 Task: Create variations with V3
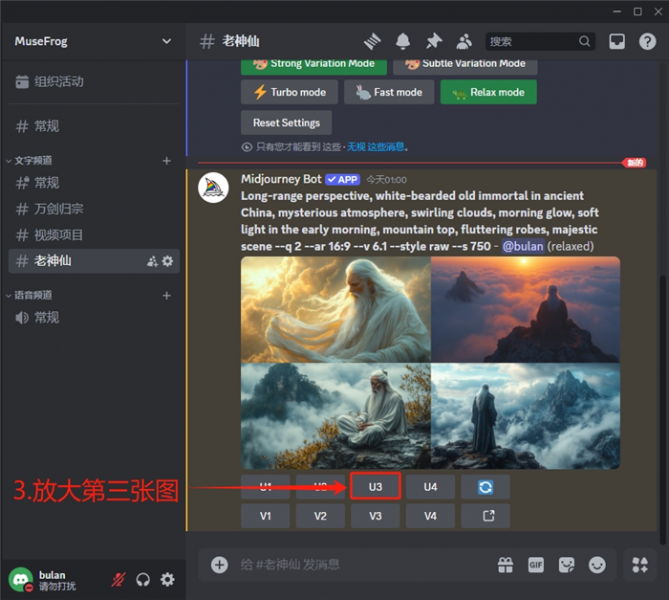click(375, 516)
